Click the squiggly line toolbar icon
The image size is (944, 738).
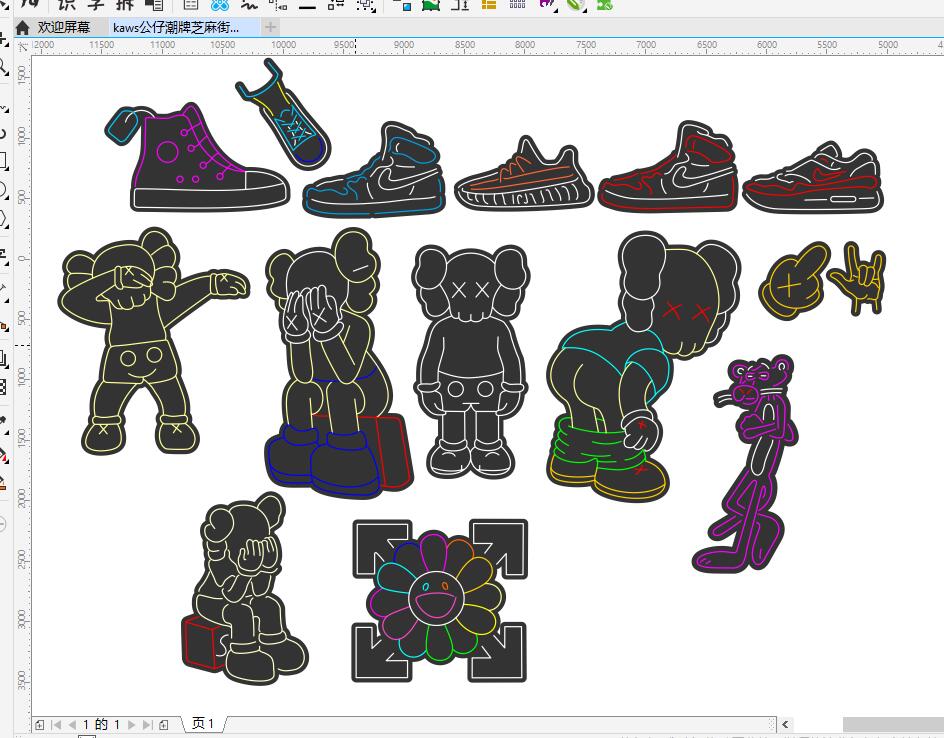(x=249, y=5)
